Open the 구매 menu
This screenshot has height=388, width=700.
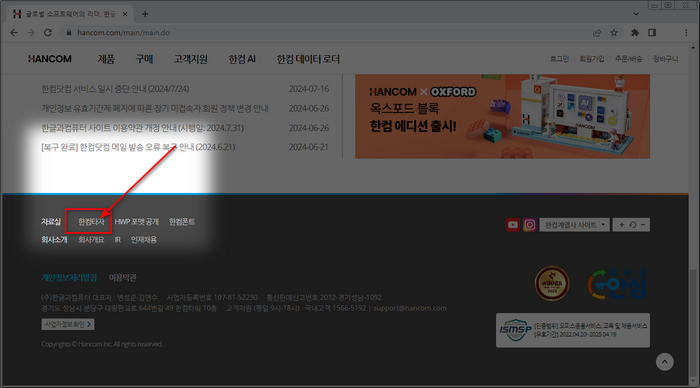click(x=144, y=59)
